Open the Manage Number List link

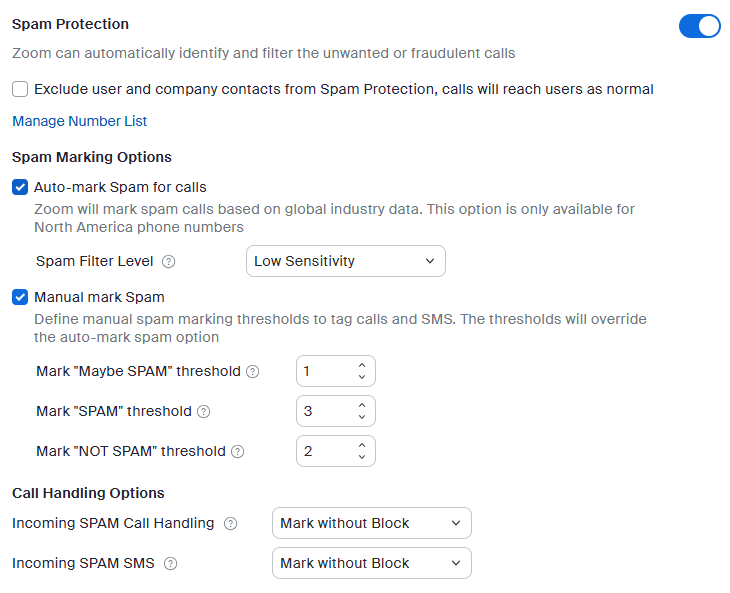[x=79, y=121]
